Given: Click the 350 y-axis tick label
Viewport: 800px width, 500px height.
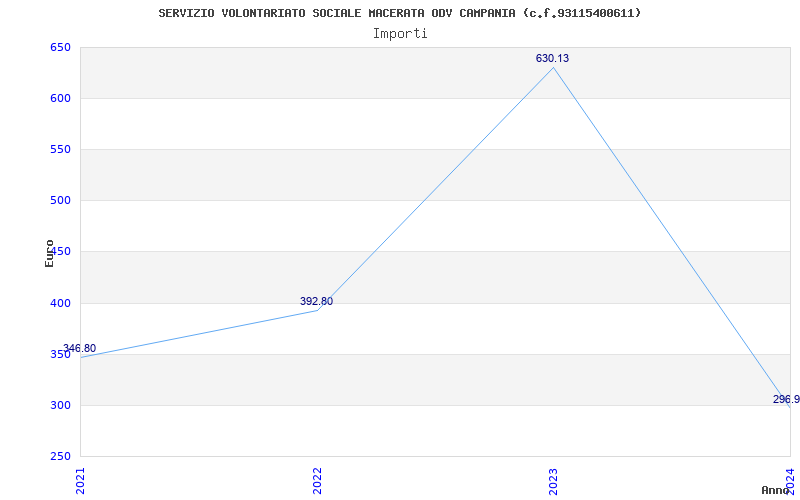Looking at the screenshot, I should coord(60,355).
